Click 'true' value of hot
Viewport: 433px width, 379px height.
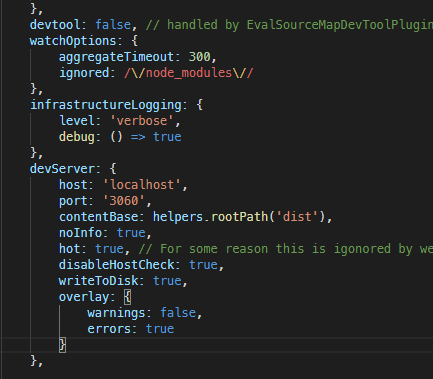(x=109, y=249)
